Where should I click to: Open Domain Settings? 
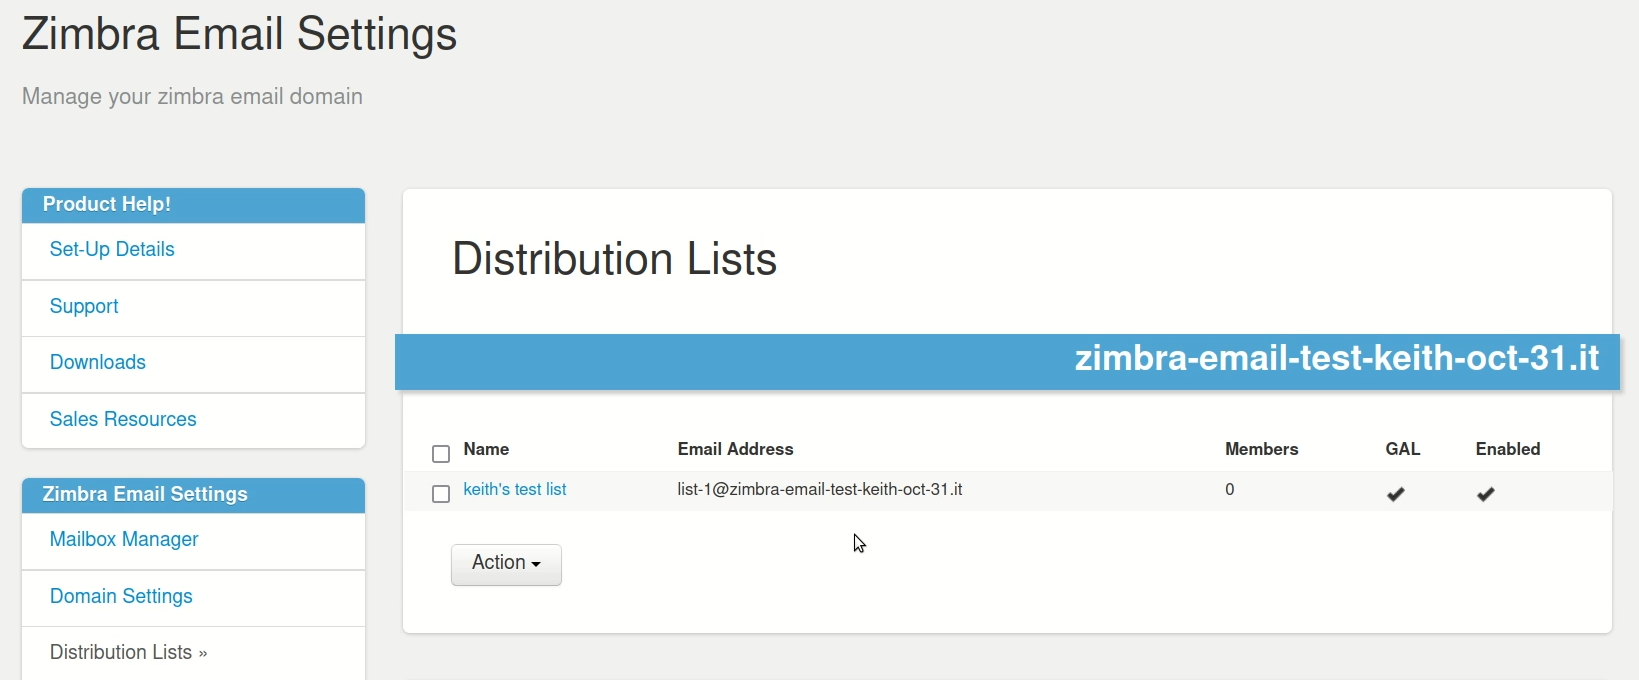tap(120, 596)
